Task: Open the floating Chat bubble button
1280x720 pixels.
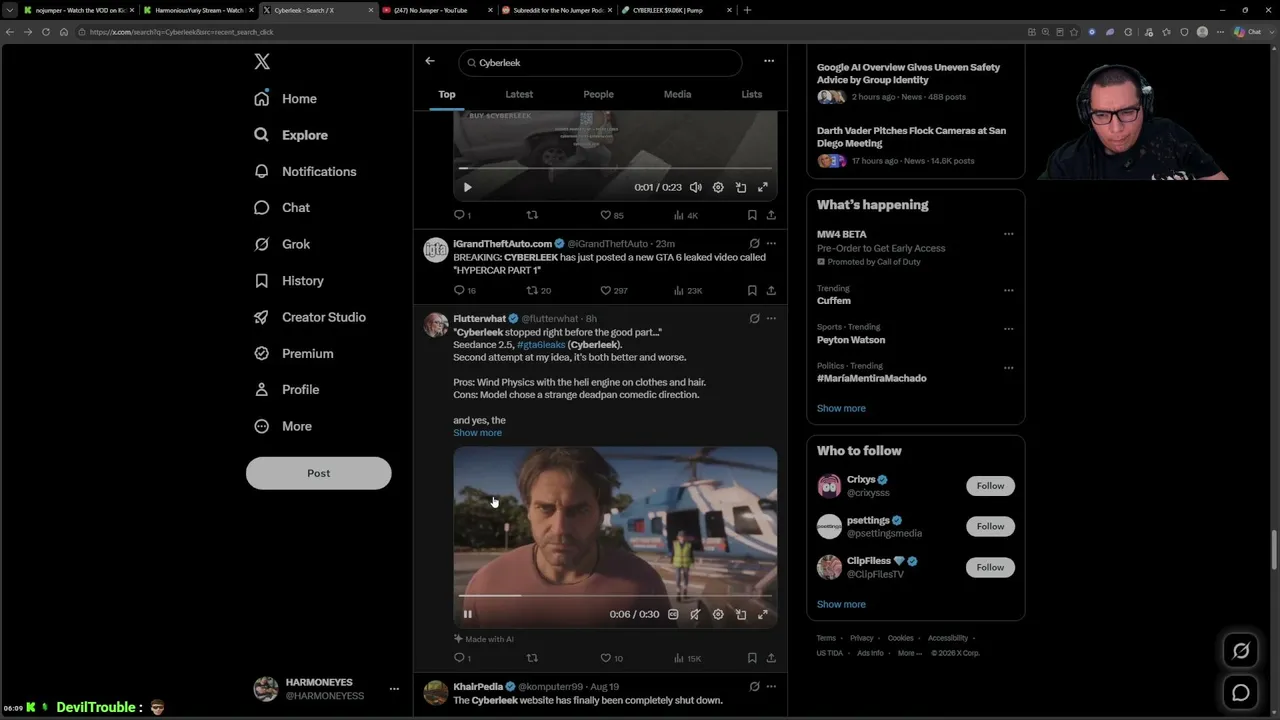Action: point(1241,692)
